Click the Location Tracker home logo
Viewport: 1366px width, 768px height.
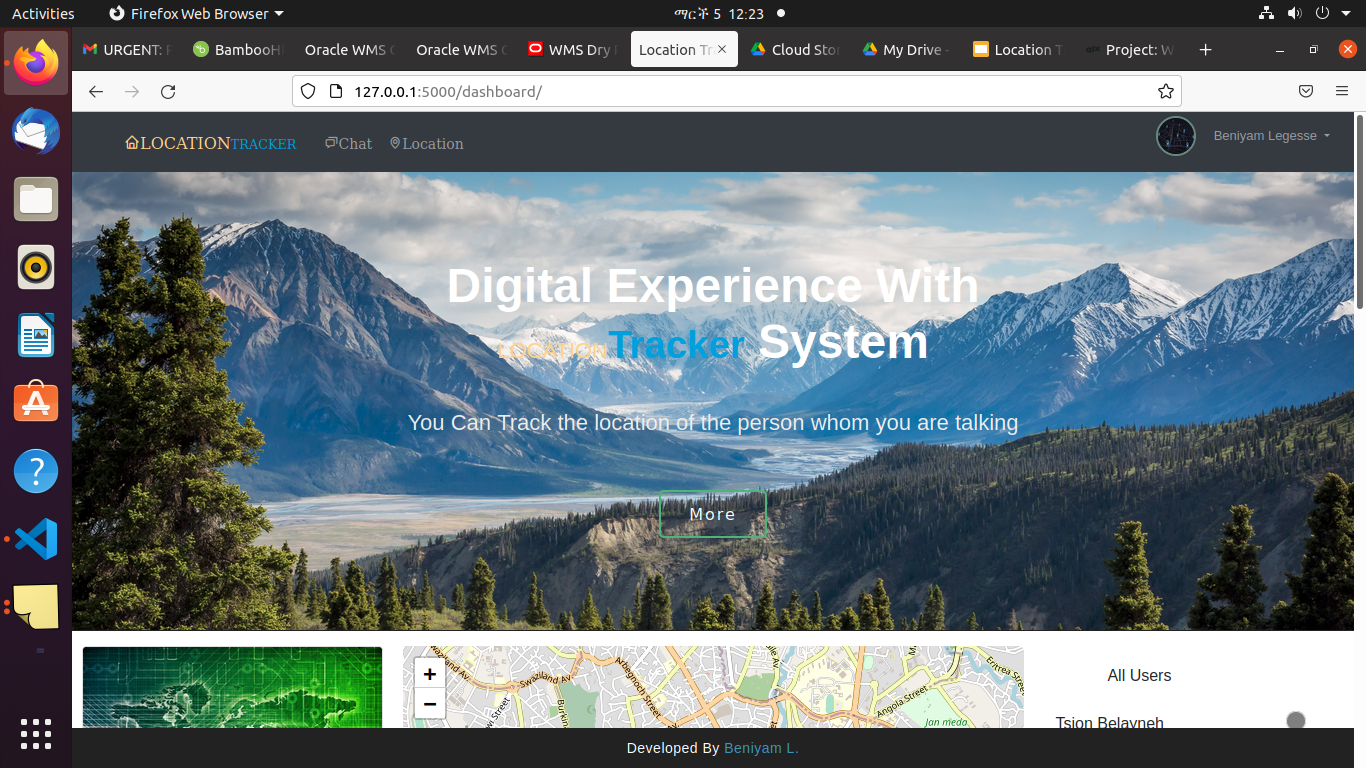point(210,143)
